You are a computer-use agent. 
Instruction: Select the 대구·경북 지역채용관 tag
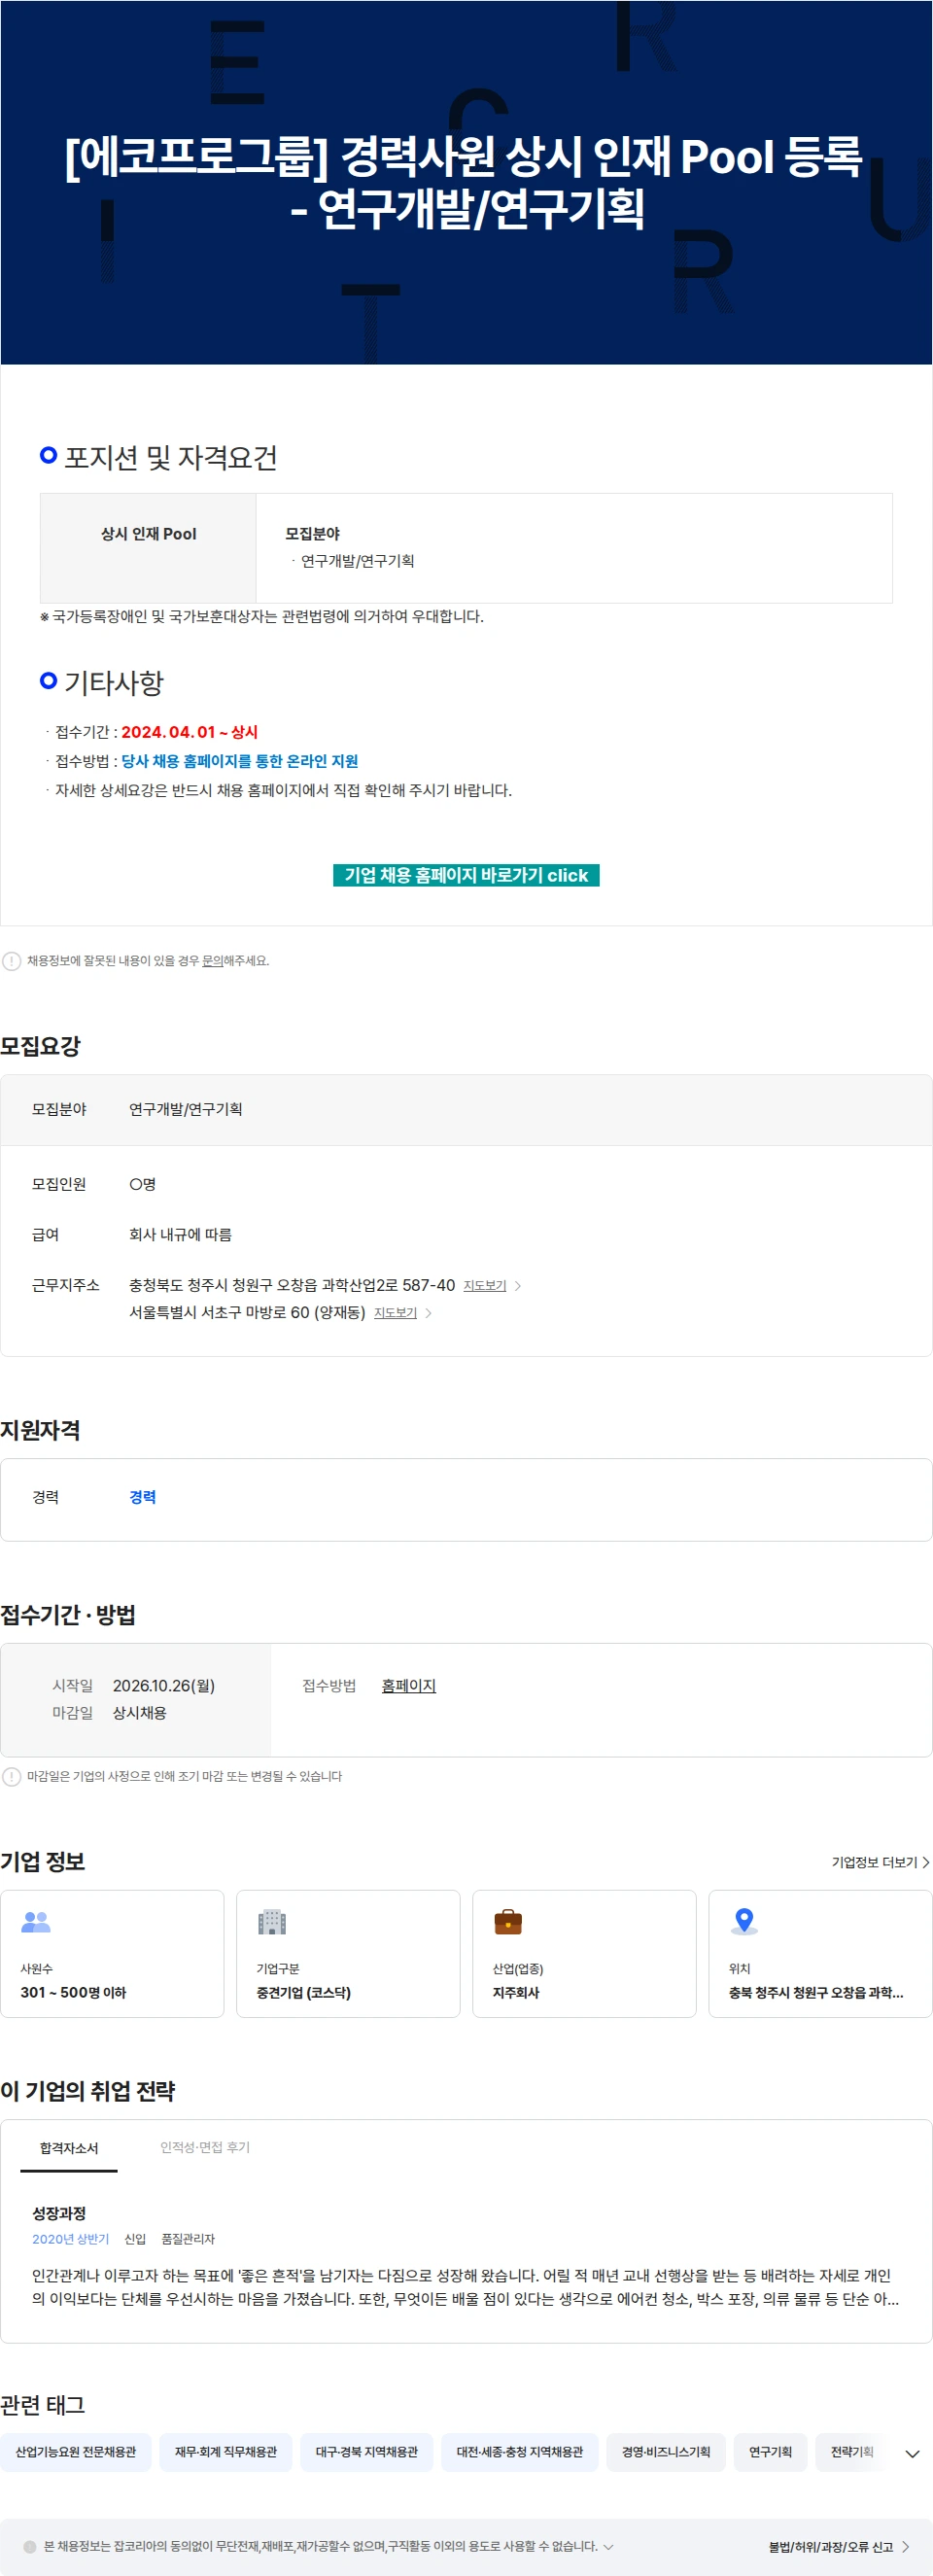pos(367,2452)
